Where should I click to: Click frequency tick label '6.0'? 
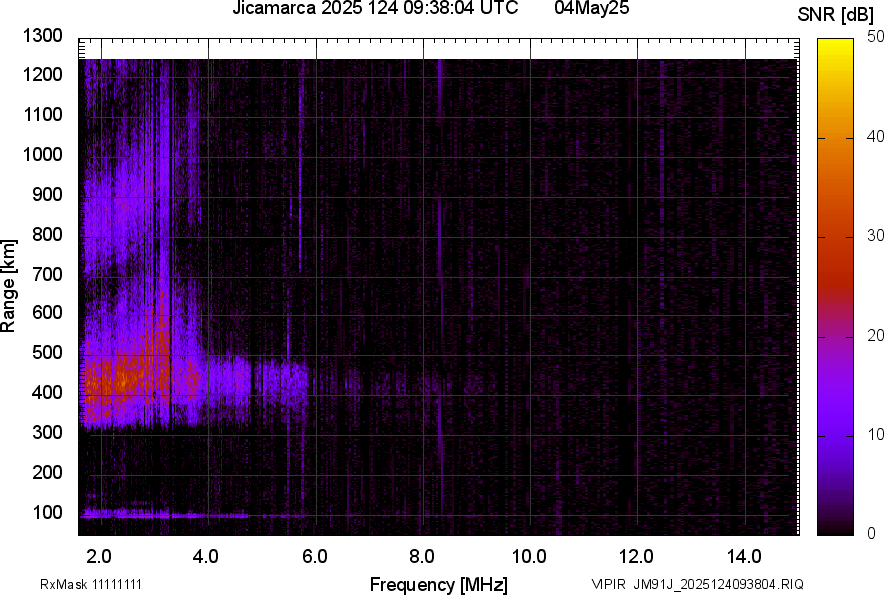point(315,557)
